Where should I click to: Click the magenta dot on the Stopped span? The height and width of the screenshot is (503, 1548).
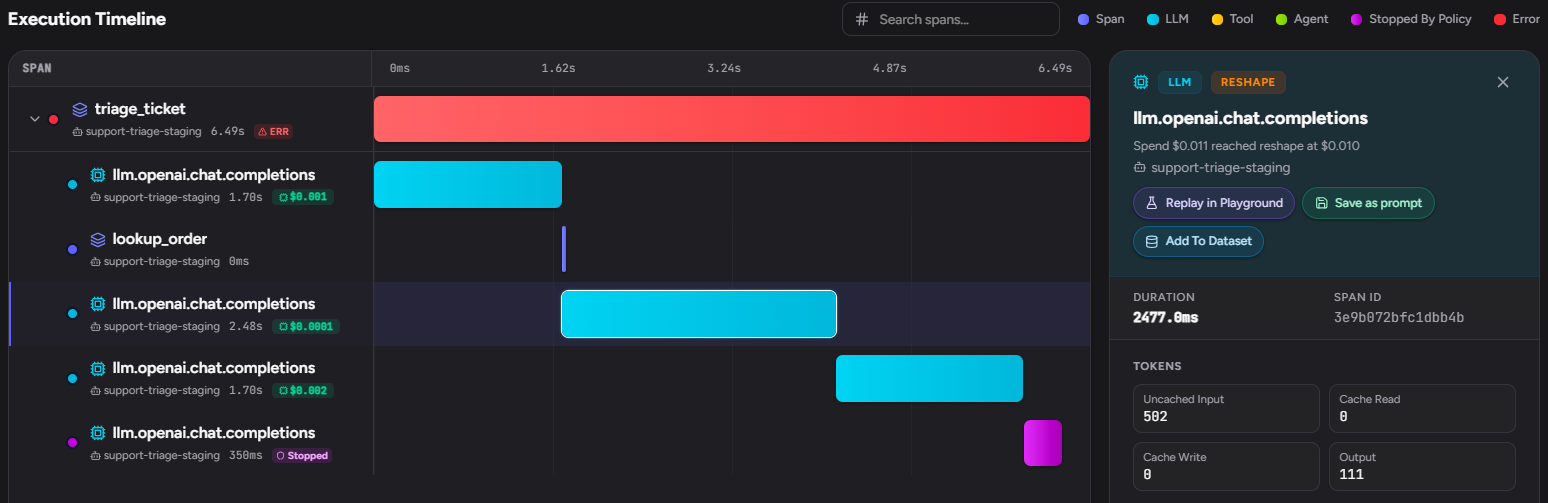pos(72,443)
